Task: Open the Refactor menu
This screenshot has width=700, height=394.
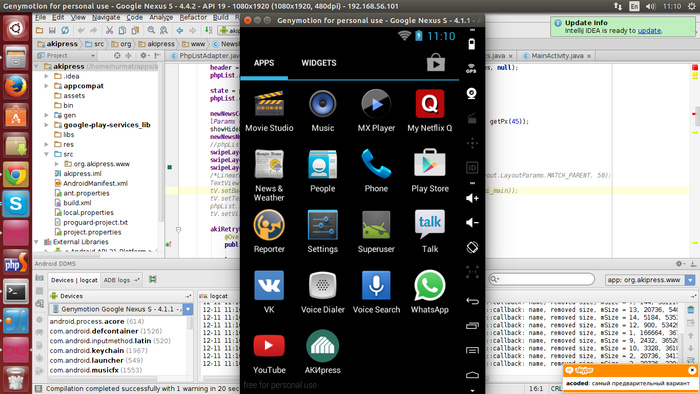Action: click(193, 17)
